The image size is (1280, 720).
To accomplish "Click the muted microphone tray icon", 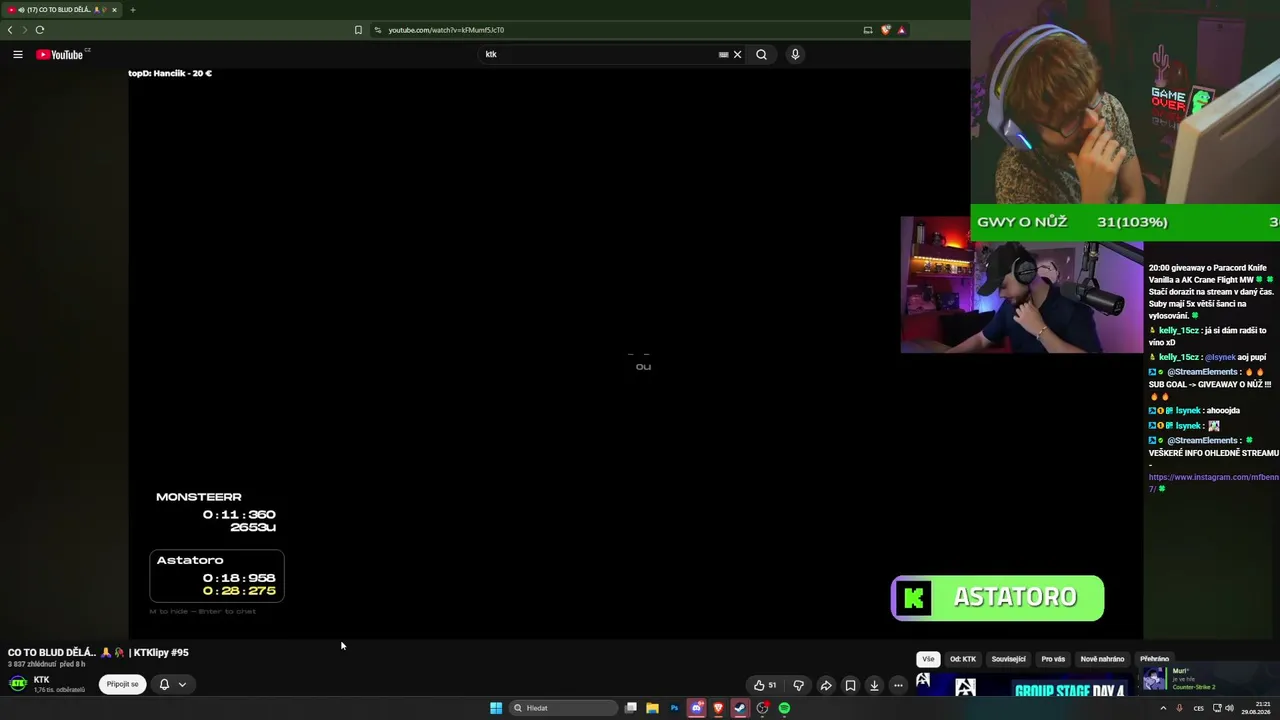I will tap(1180, 708).
